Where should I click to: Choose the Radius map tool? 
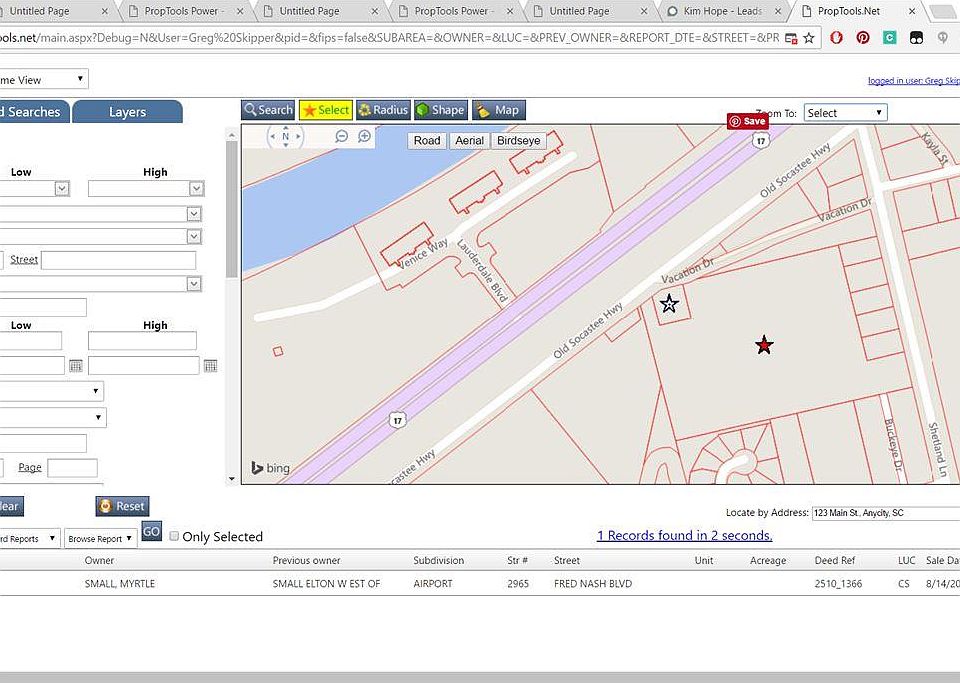(x=383, y=110)
